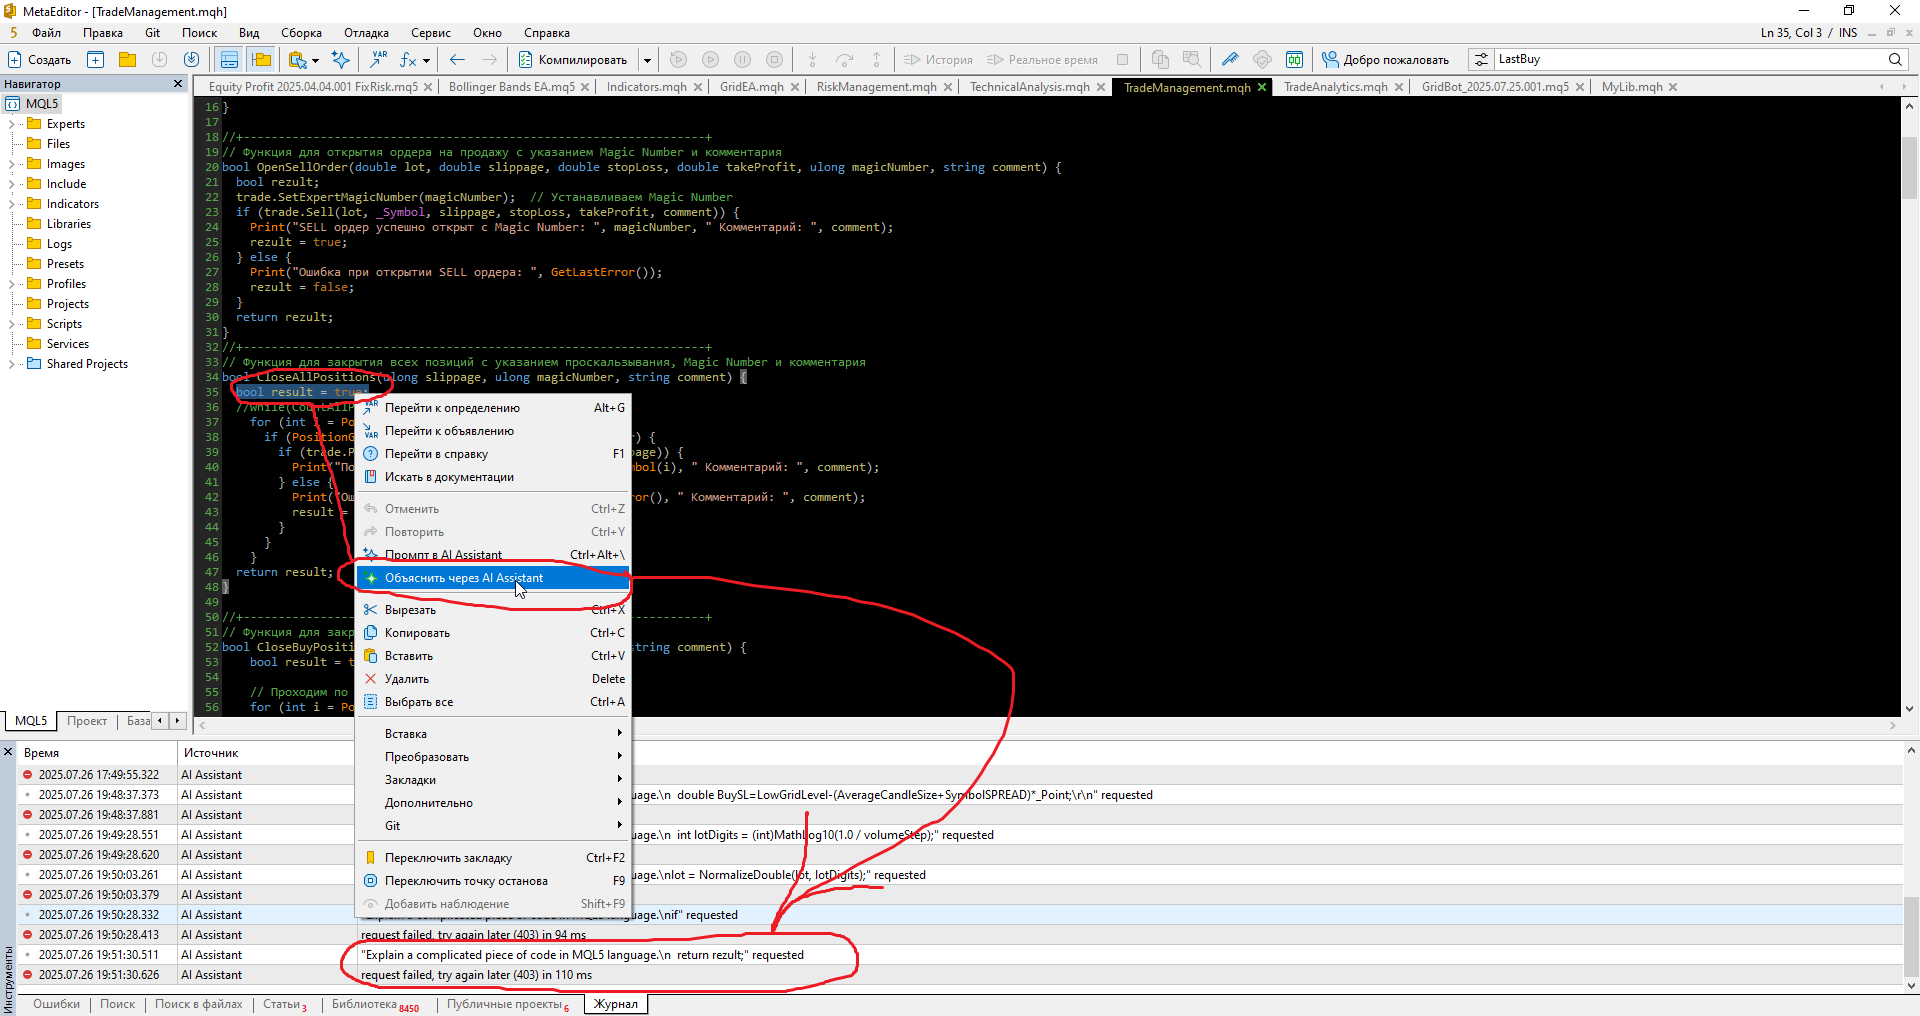Click the VAR go-to-variable icon

coord(378,60)
